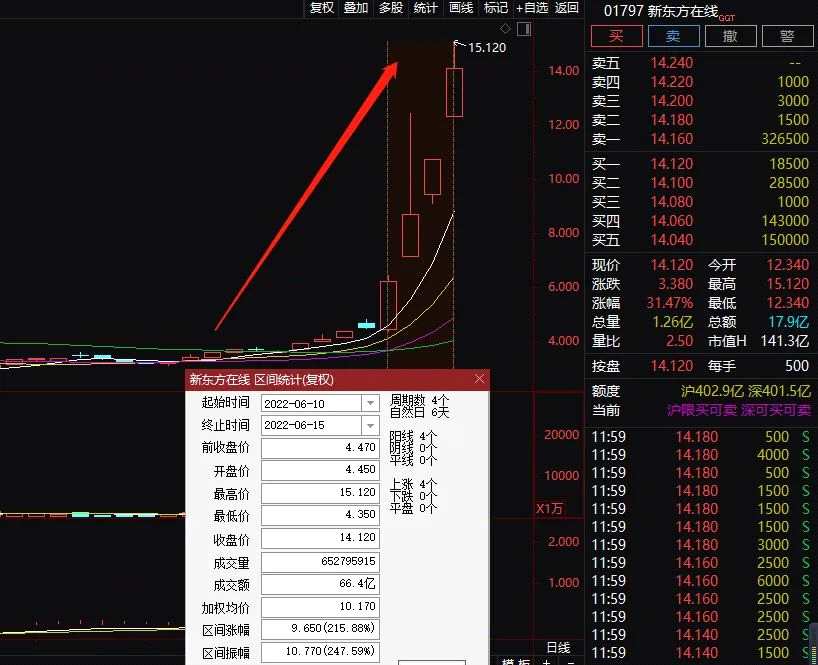The image size is (818, 665).
Task: Click the diamond icon above the chart
Action: click(x=505, y=29)
